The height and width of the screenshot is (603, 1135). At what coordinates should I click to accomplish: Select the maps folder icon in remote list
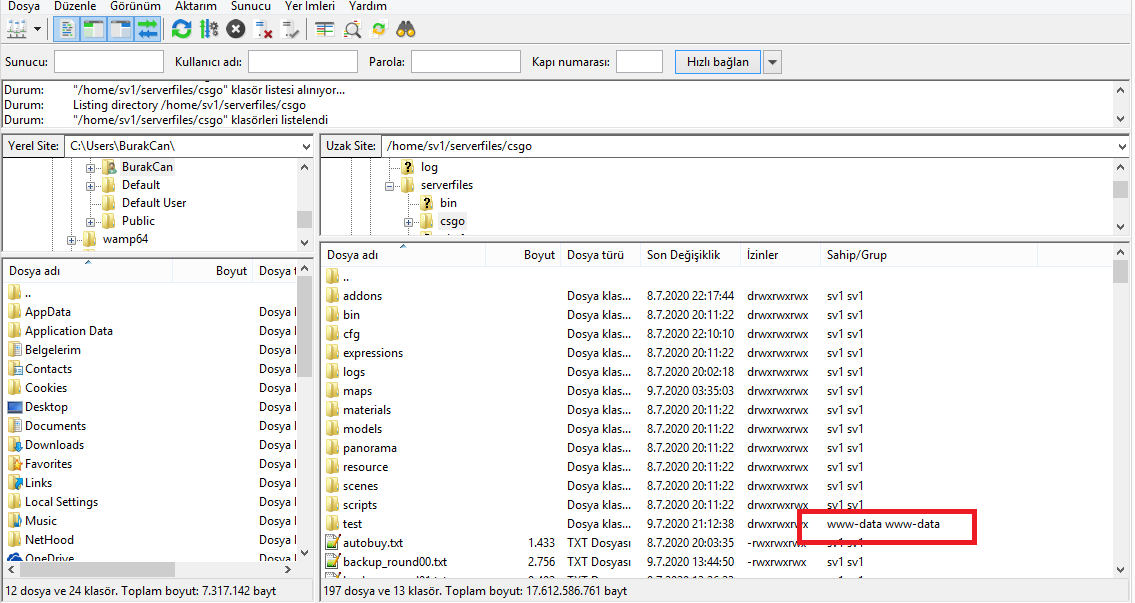pos(332,391)
